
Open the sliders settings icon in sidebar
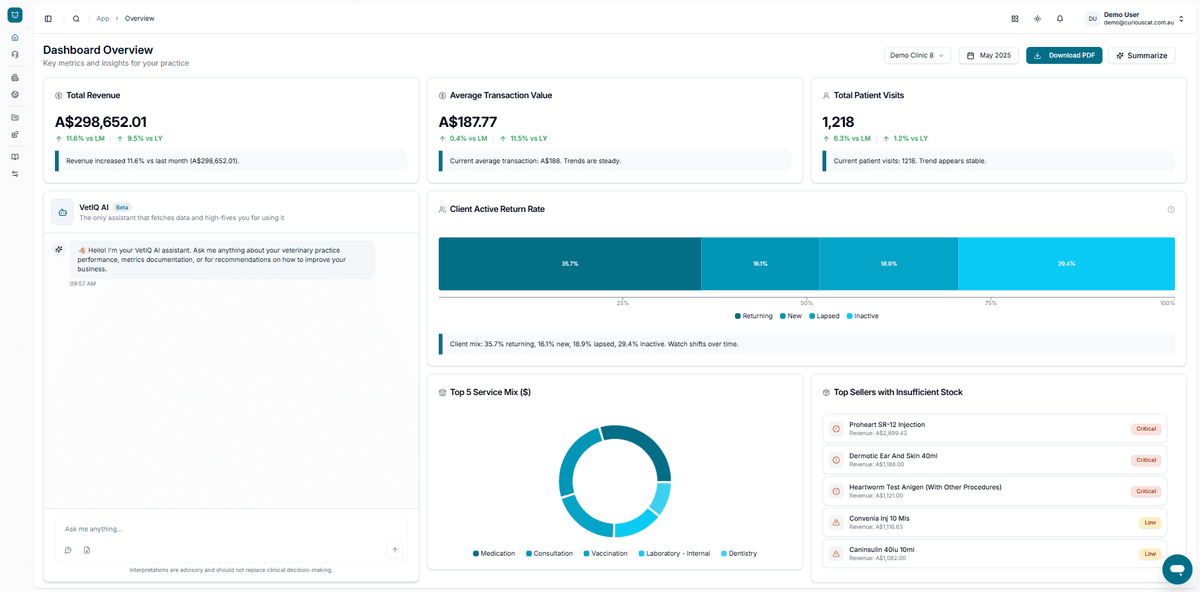tap(15, 174)
